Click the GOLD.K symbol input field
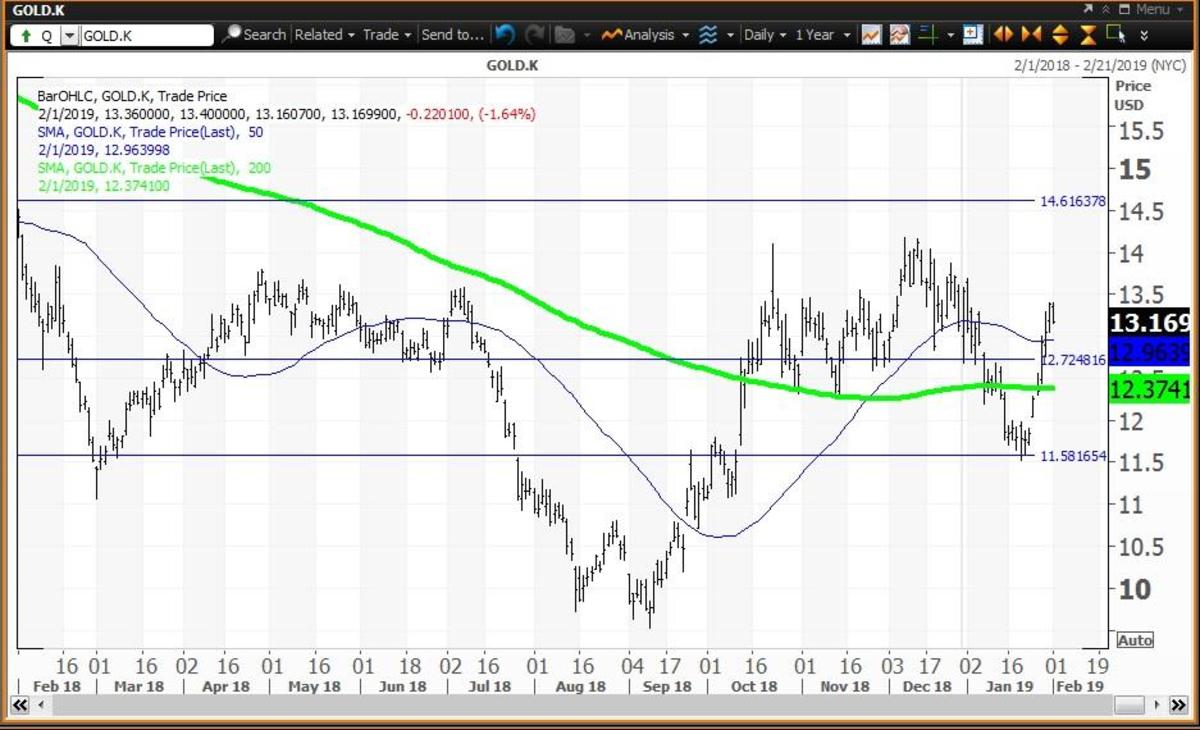 [145, 35]
